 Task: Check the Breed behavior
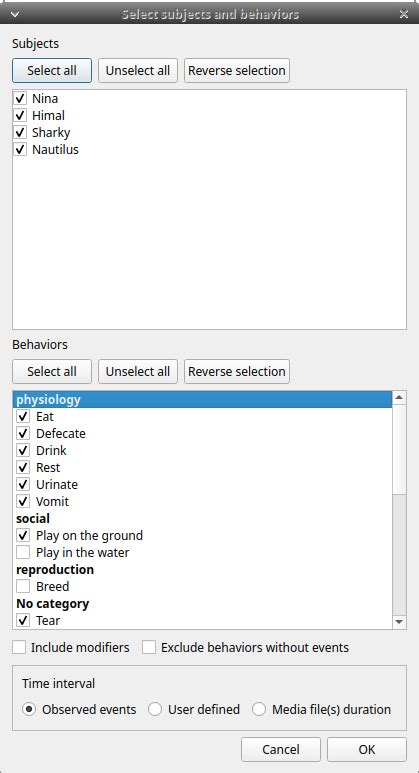click(23, 587)
